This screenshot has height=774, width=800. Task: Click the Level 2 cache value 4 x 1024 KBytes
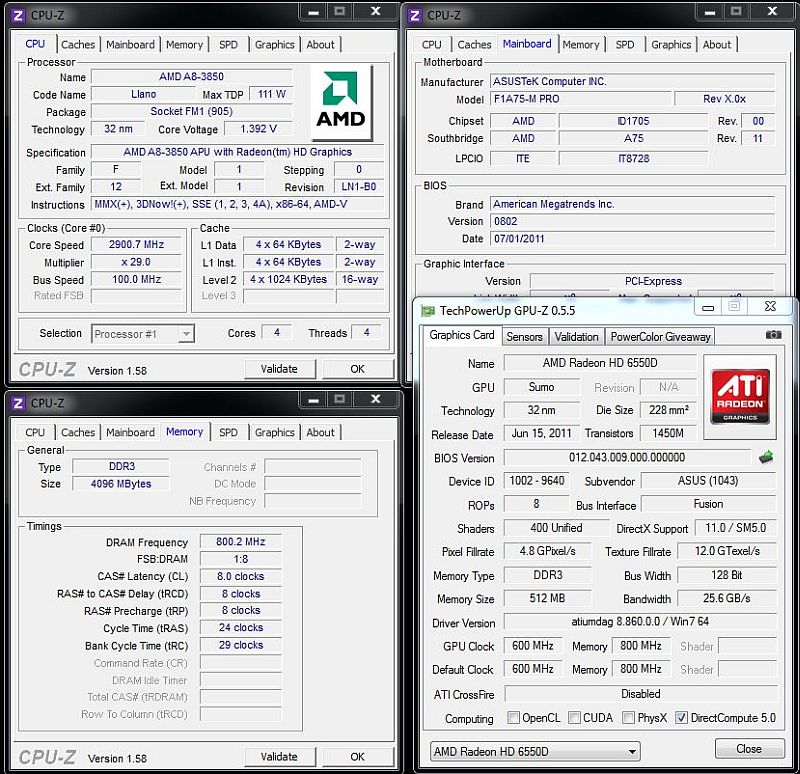coord(288,279)
